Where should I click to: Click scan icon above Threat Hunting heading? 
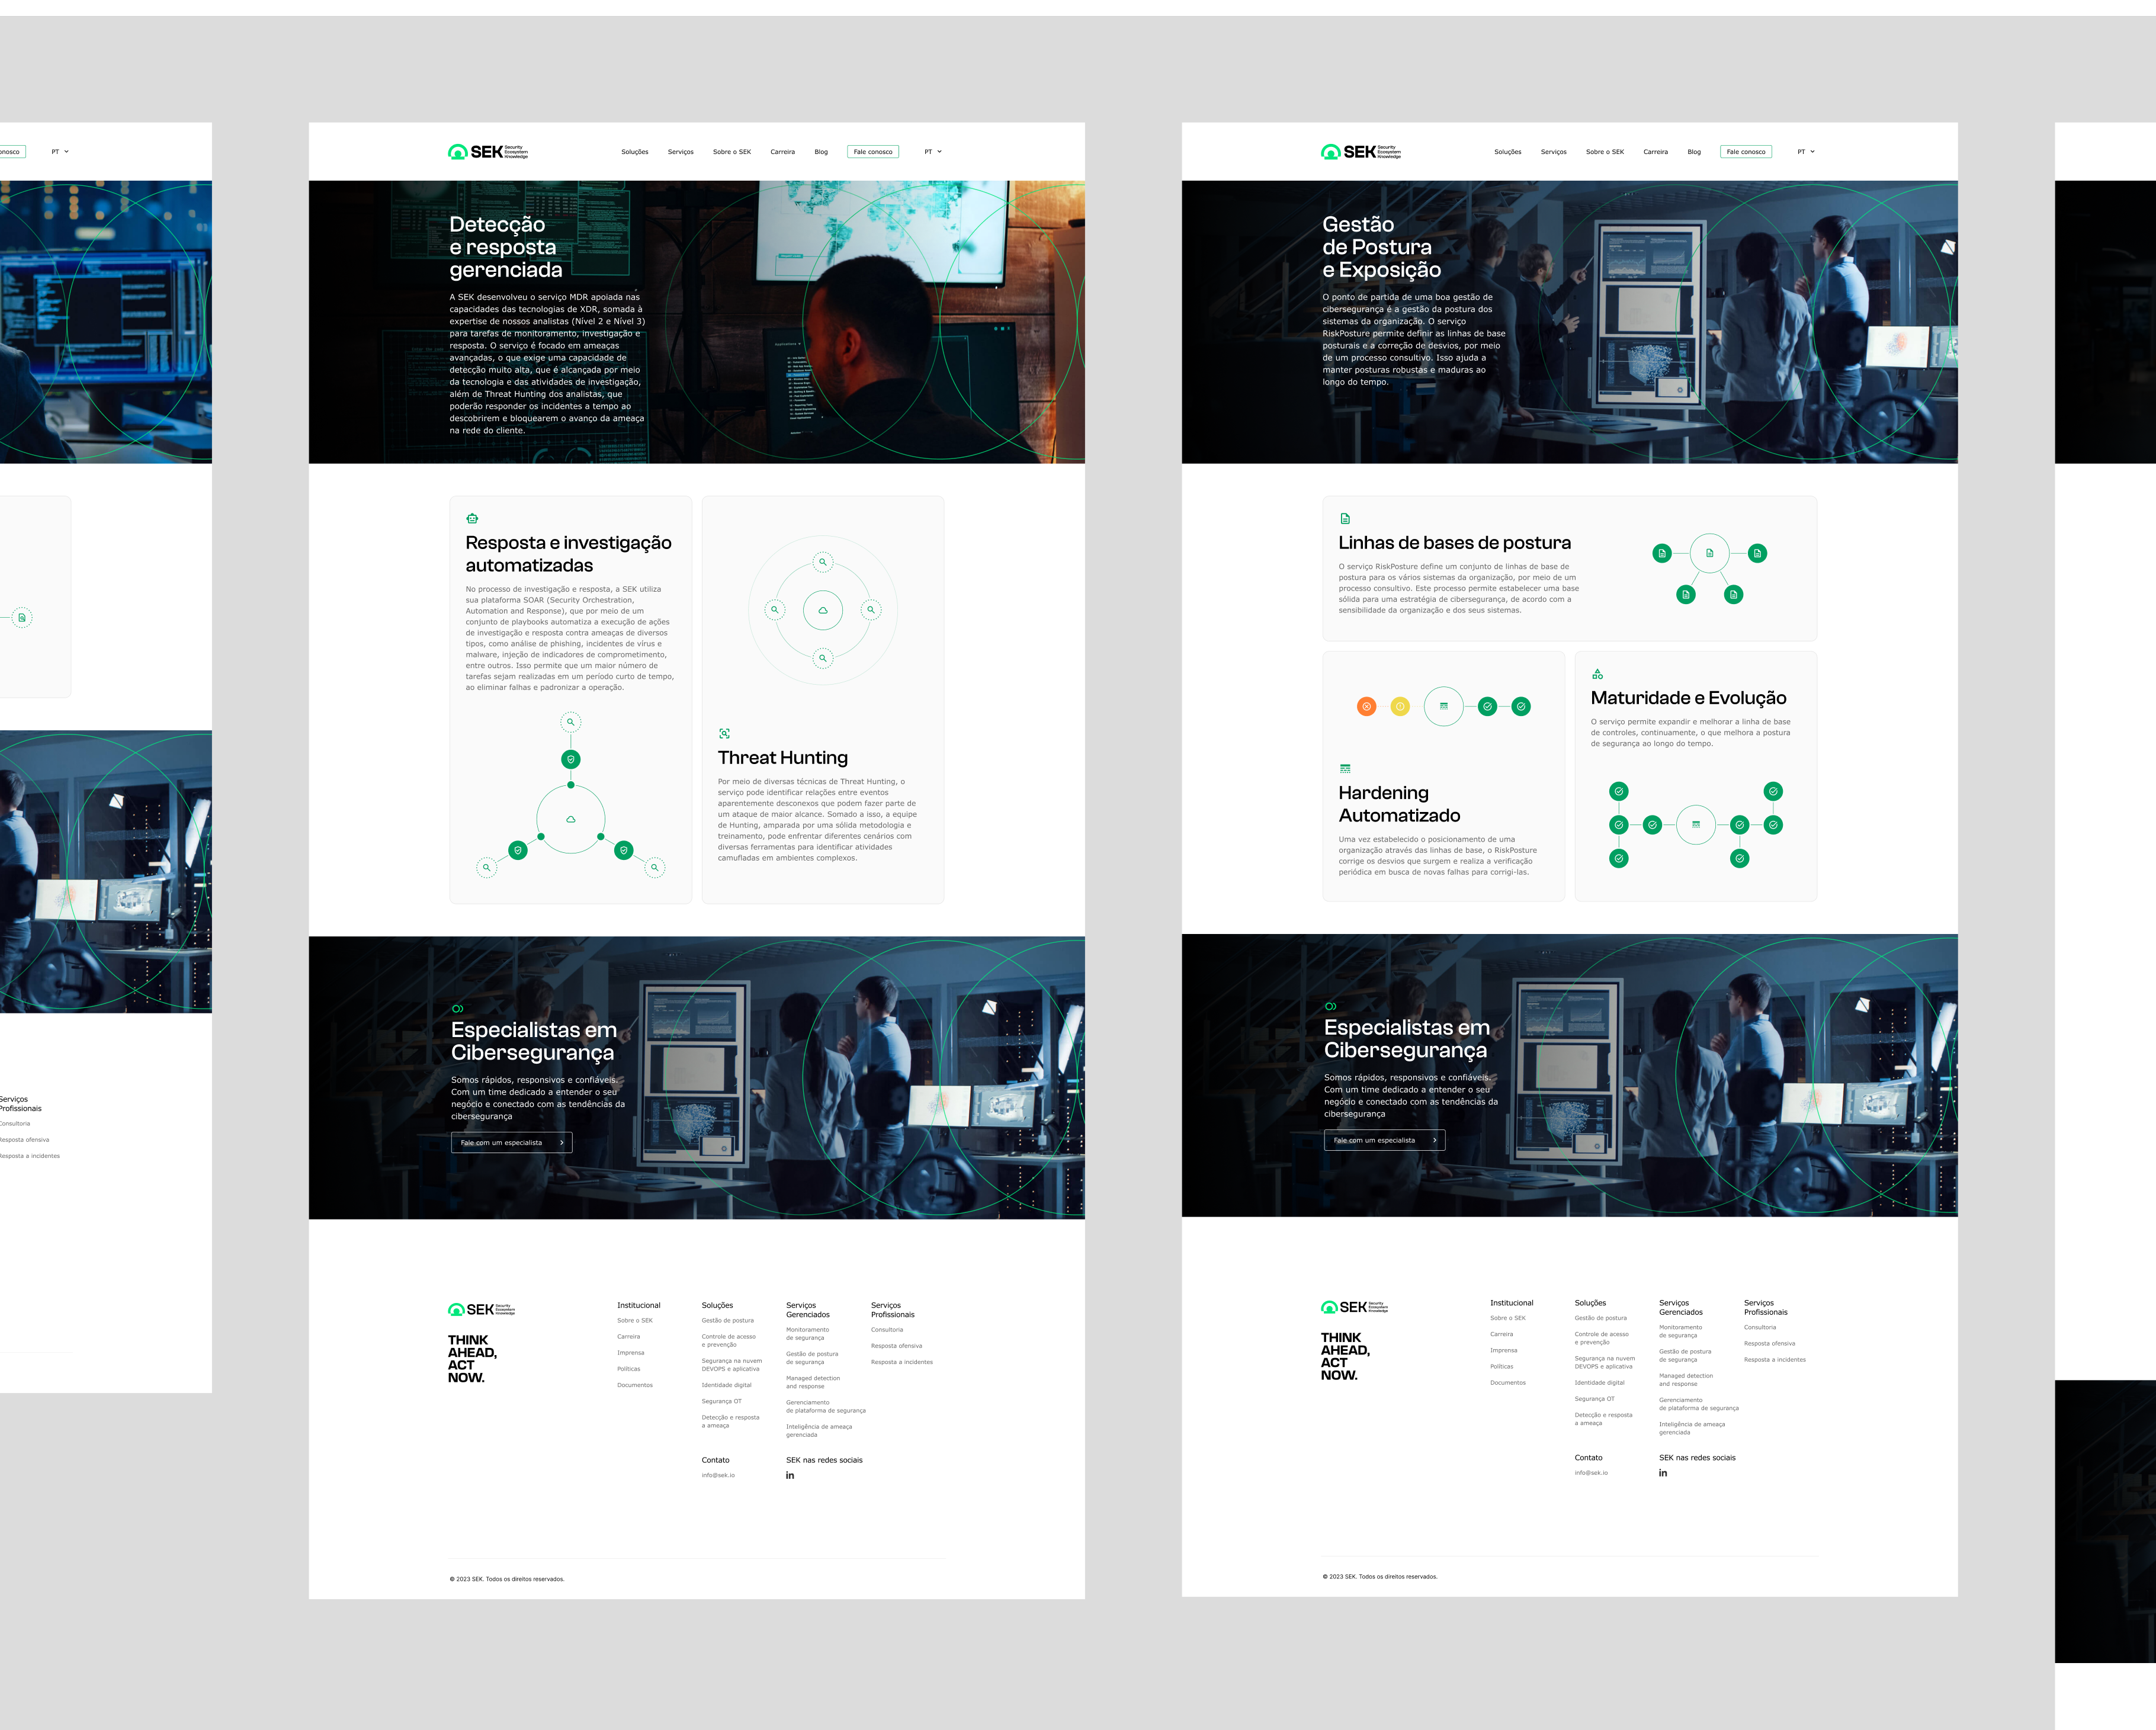(724, 734)
